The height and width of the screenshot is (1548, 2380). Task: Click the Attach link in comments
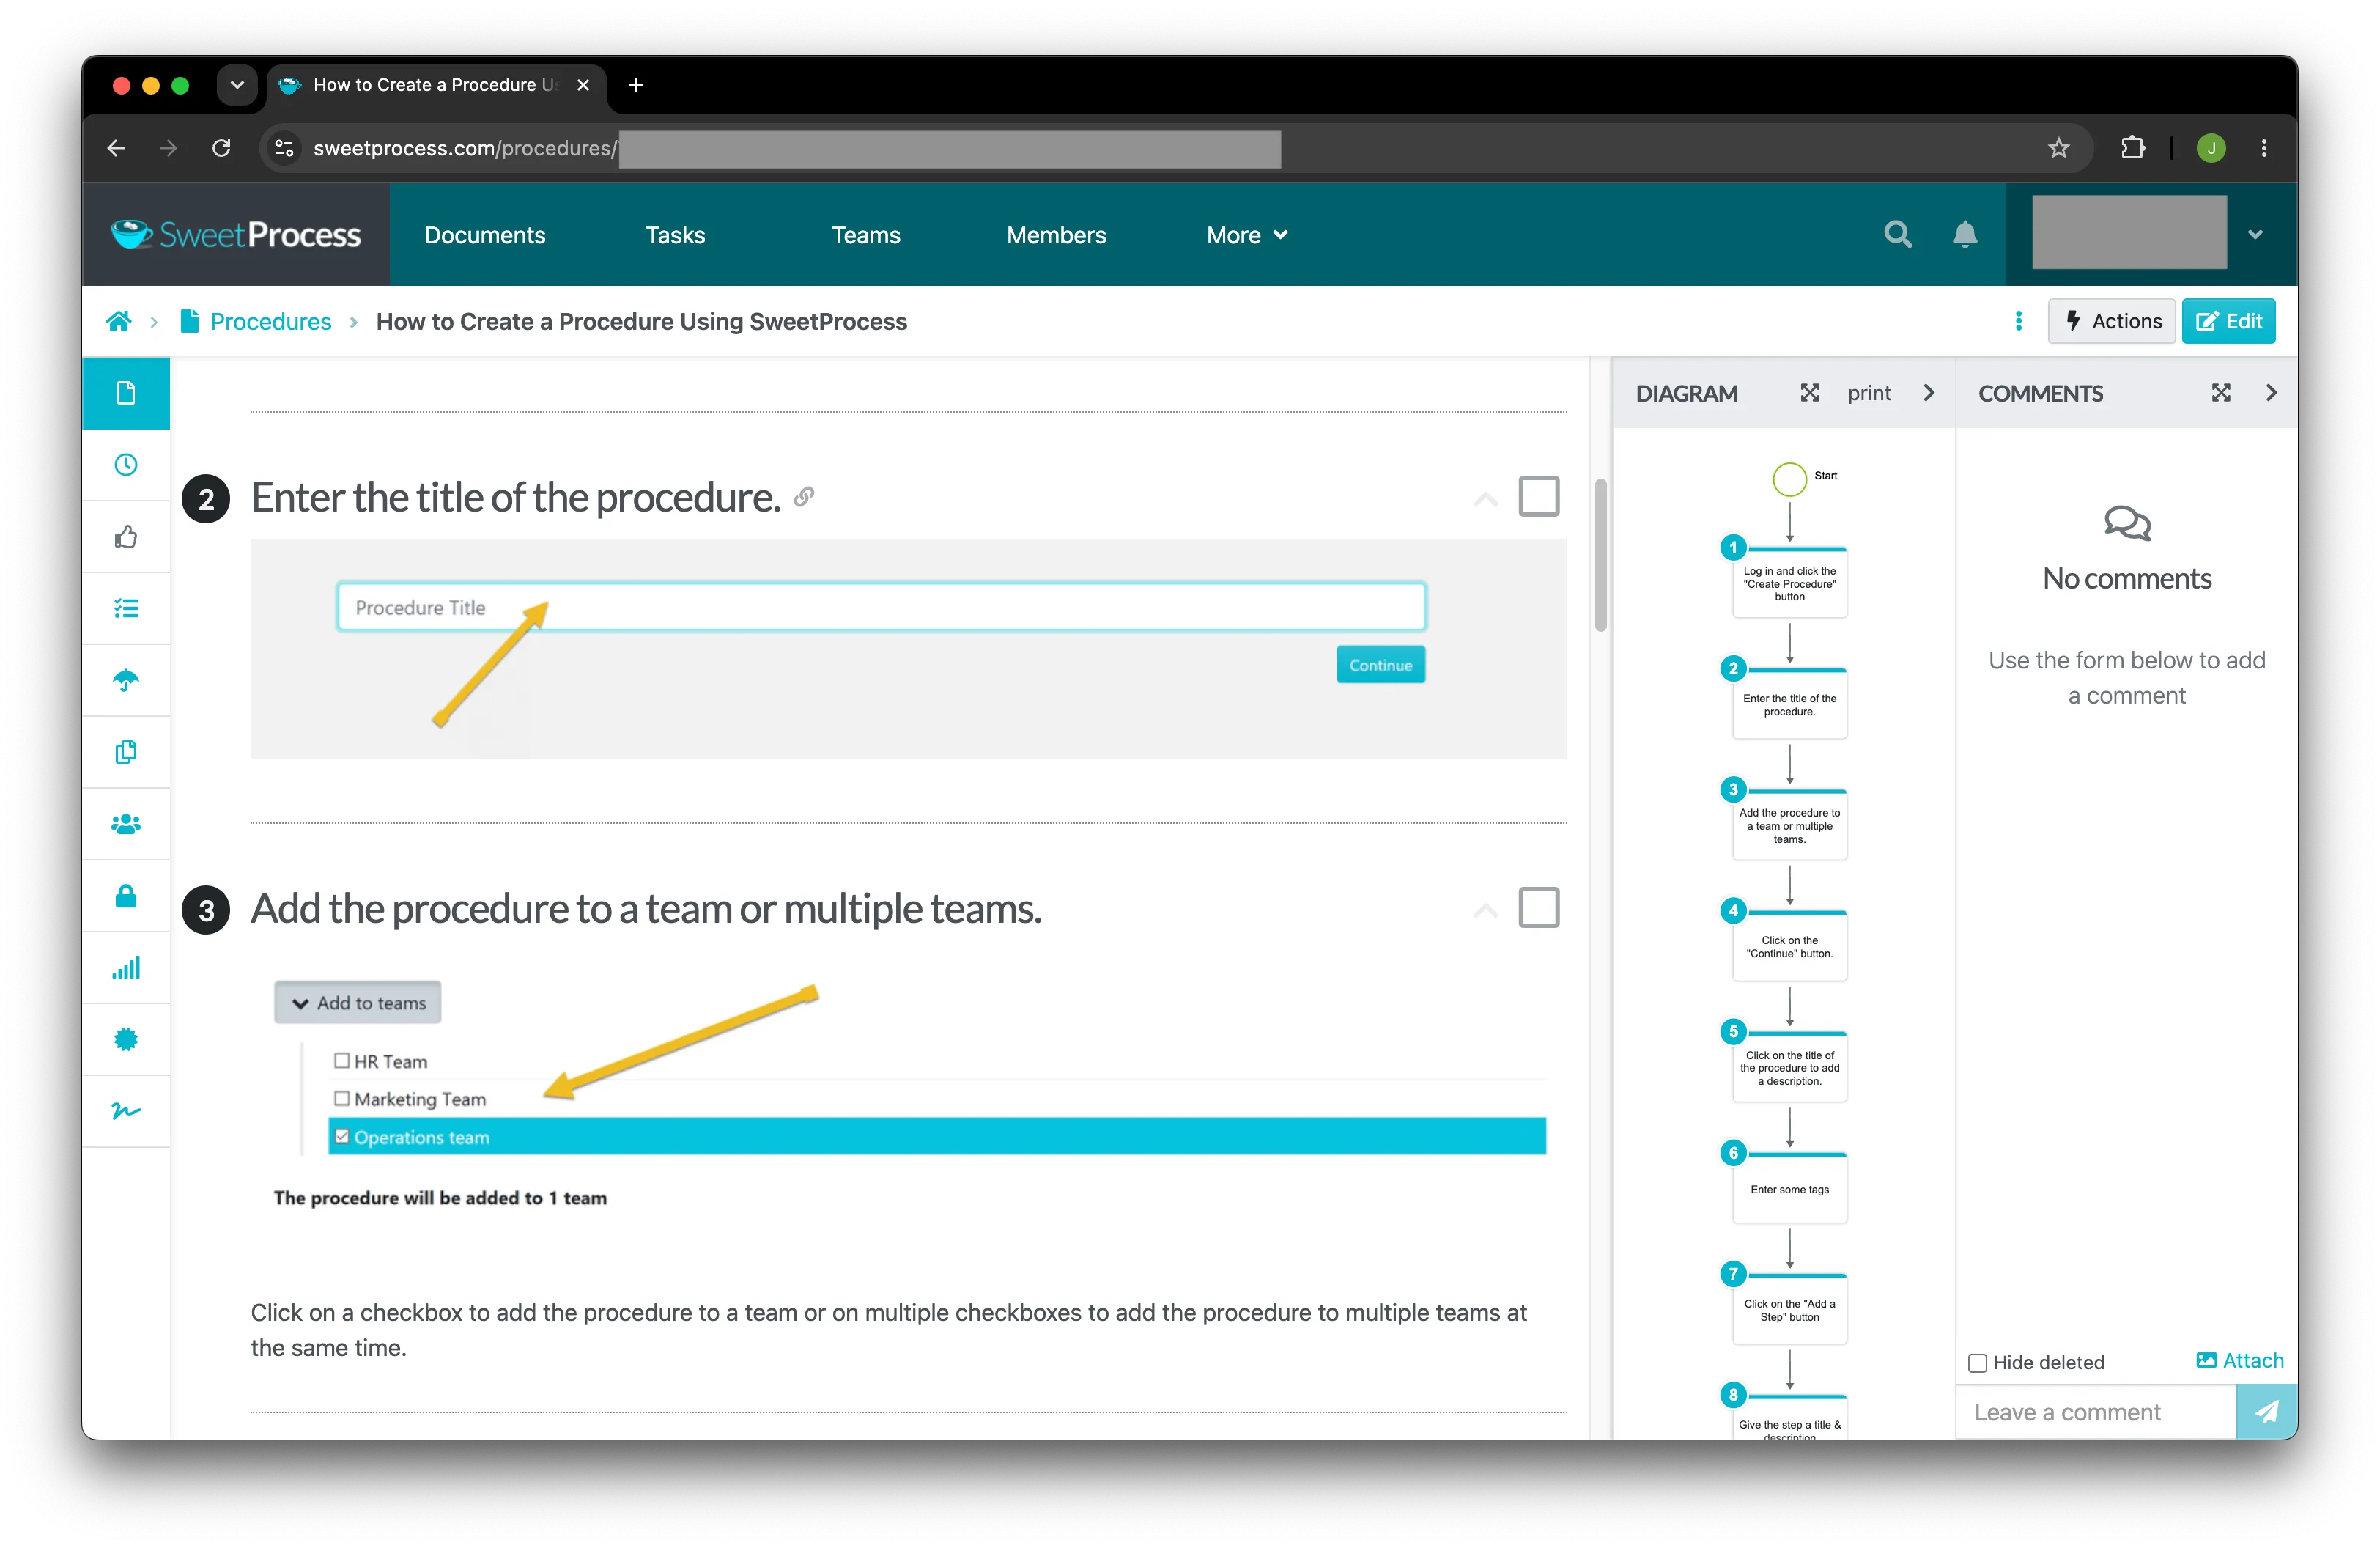tap(2240, 1360)
